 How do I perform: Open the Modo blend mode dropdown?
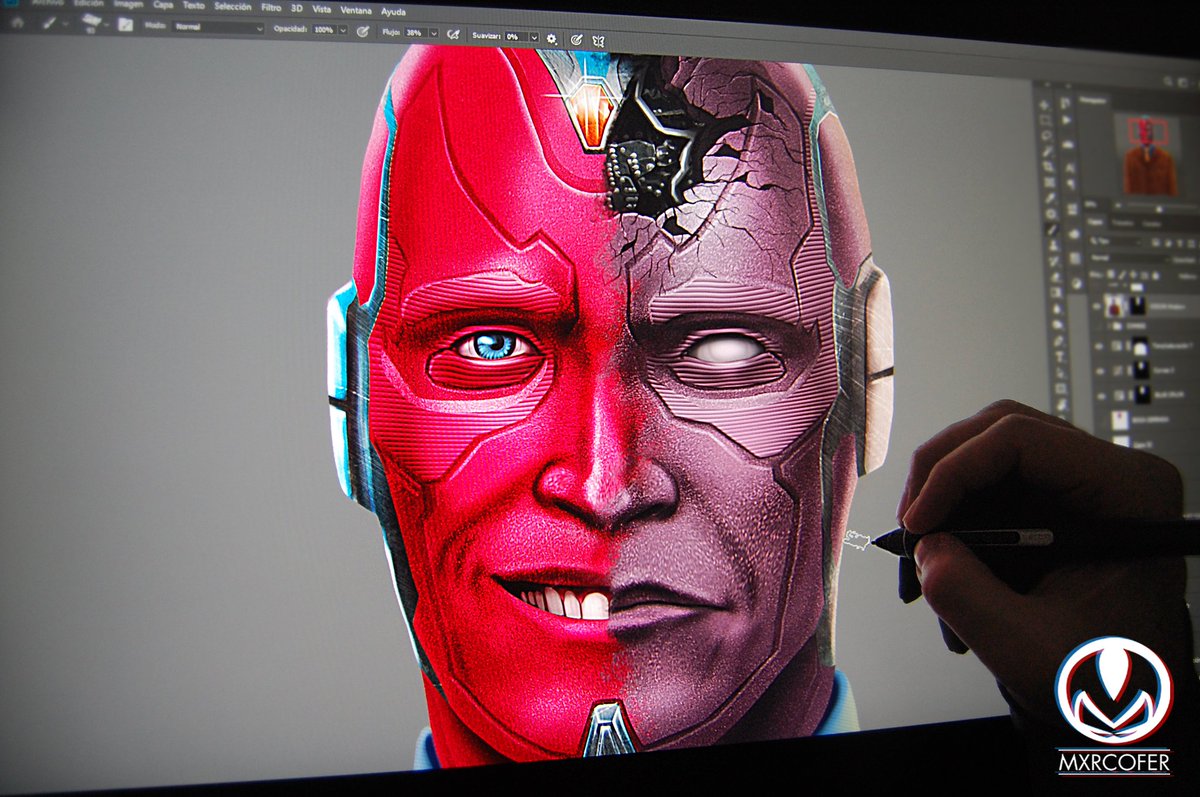218,27
